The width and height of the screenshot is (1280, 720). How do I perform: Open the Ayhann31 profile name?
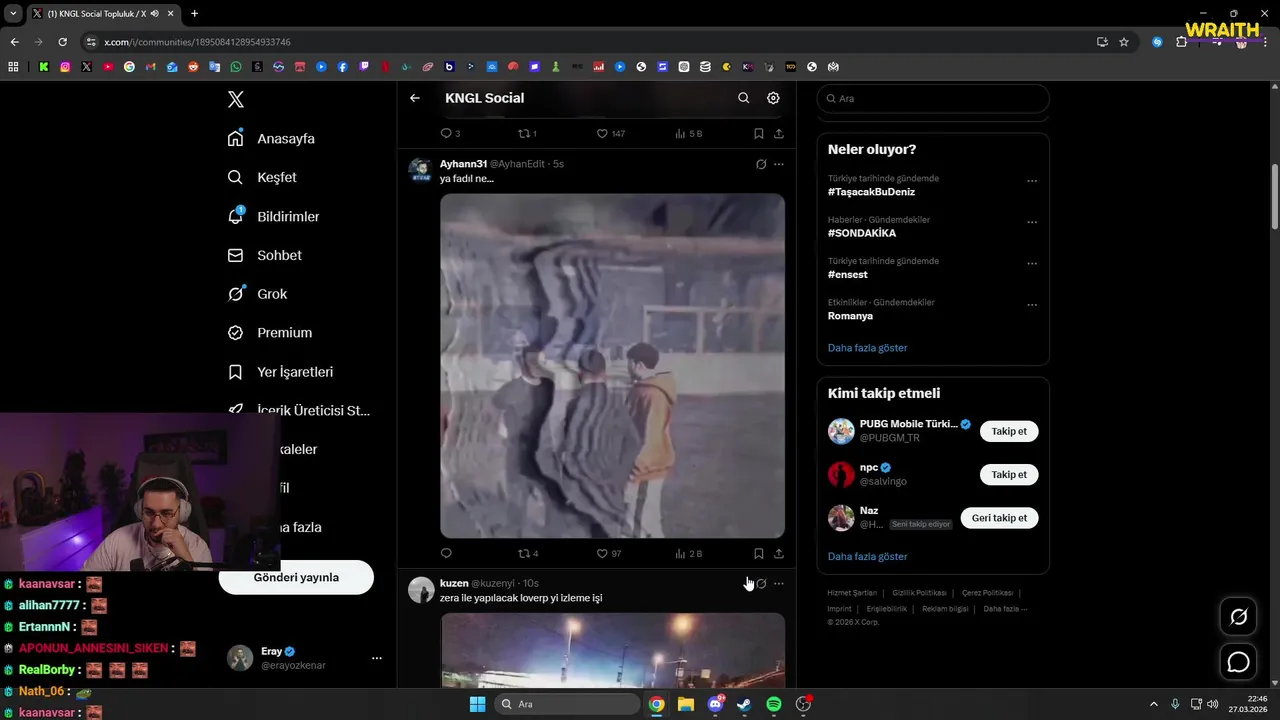[463, 164]
